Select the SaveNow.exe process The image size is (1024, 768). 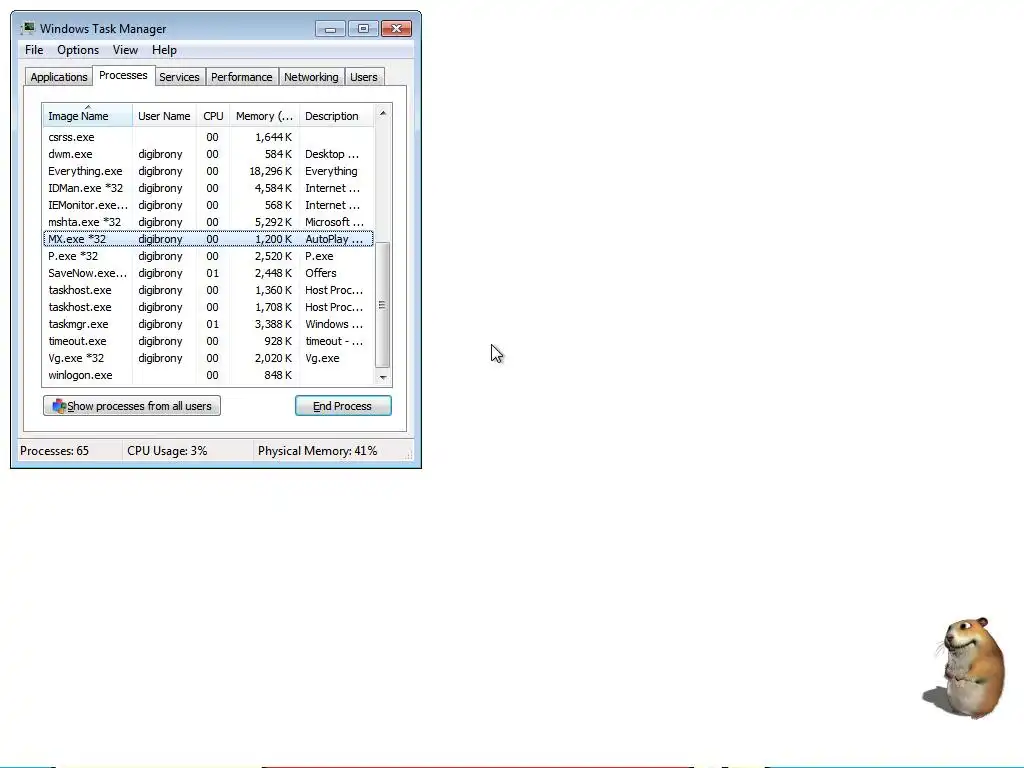[208, 273]
